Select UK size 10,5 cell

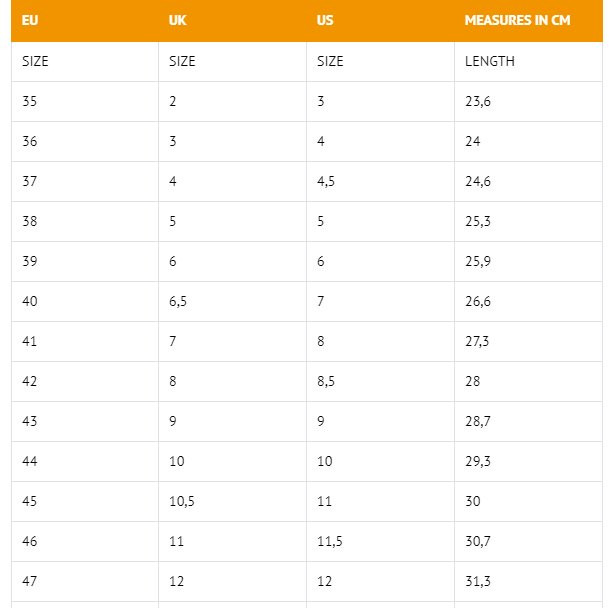point(181,501)
